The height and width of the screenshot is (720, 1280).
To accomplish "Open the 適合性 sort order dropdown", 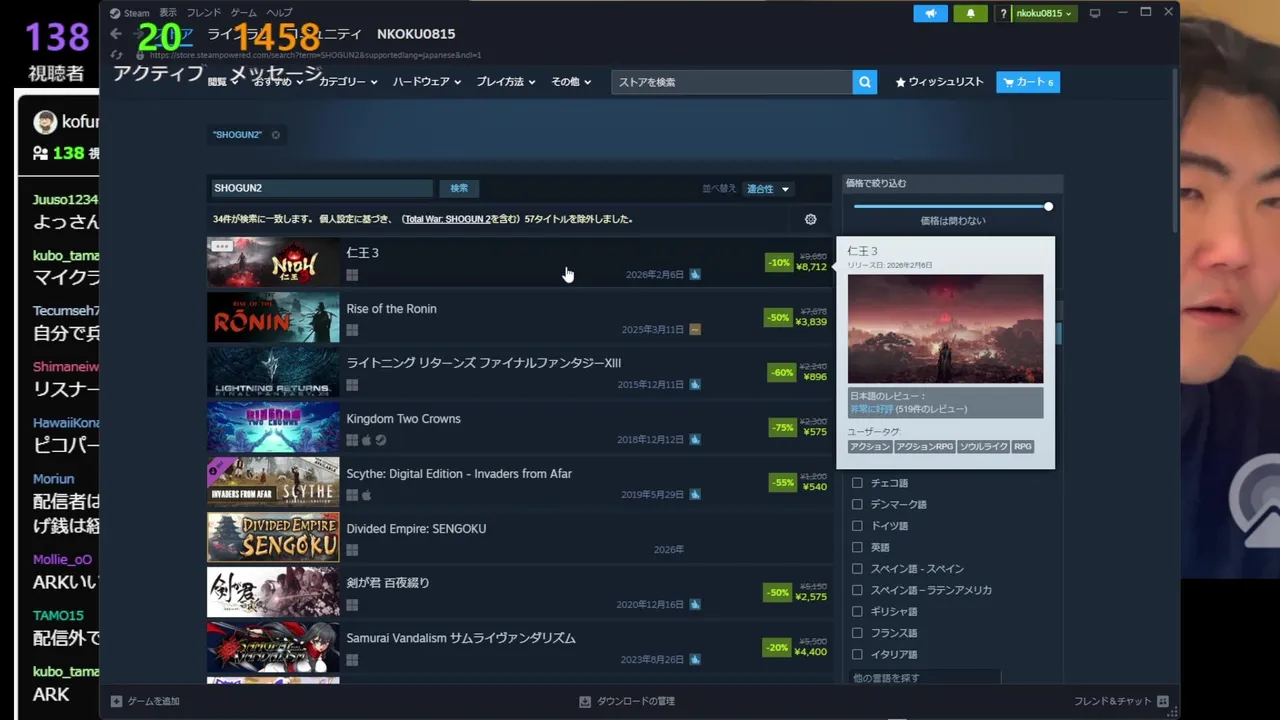I will (x=768, y=189).
